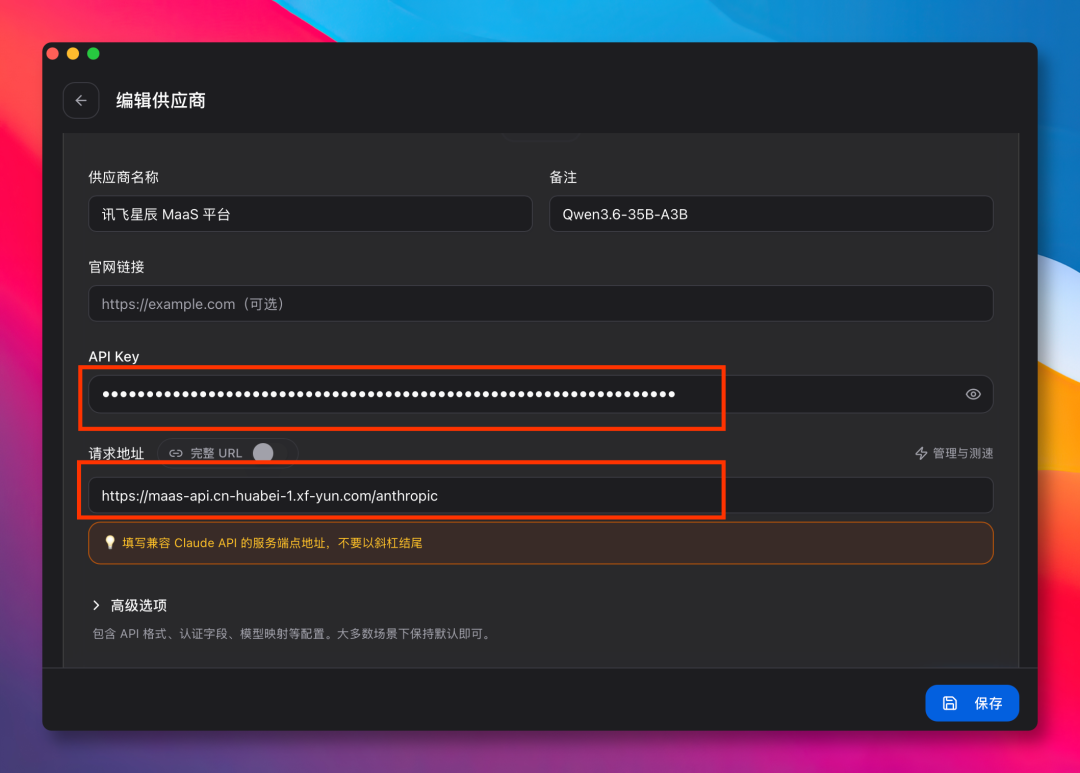Click the 请求地址 label

[x=116, y=453]
